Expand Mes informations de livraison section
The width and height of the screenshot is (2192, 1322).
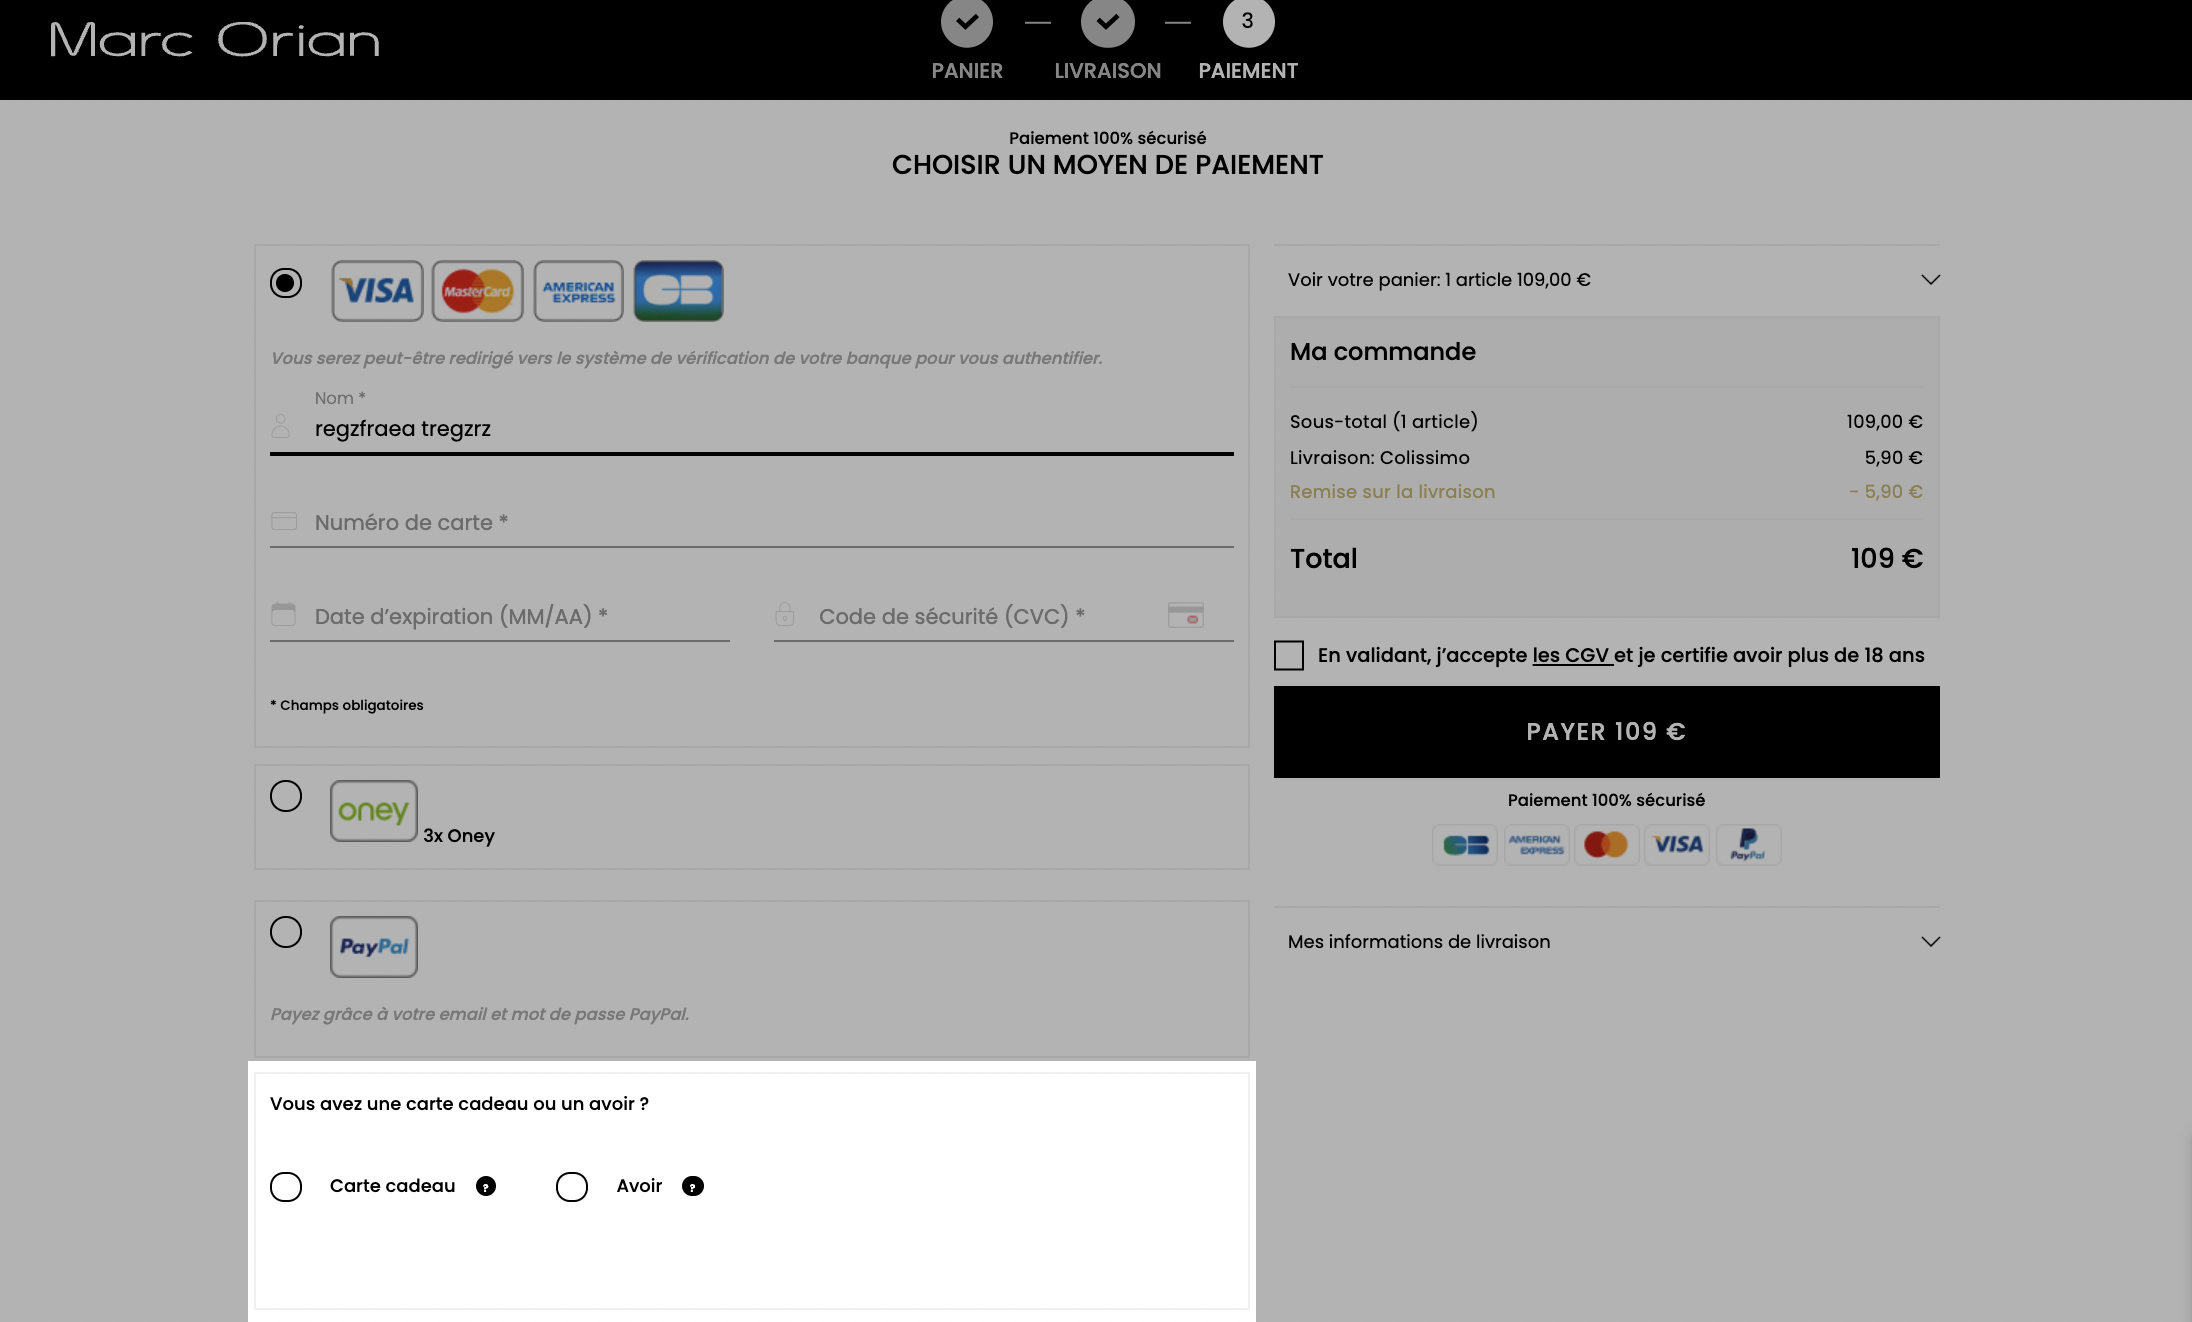click(x=1607, y=942)
